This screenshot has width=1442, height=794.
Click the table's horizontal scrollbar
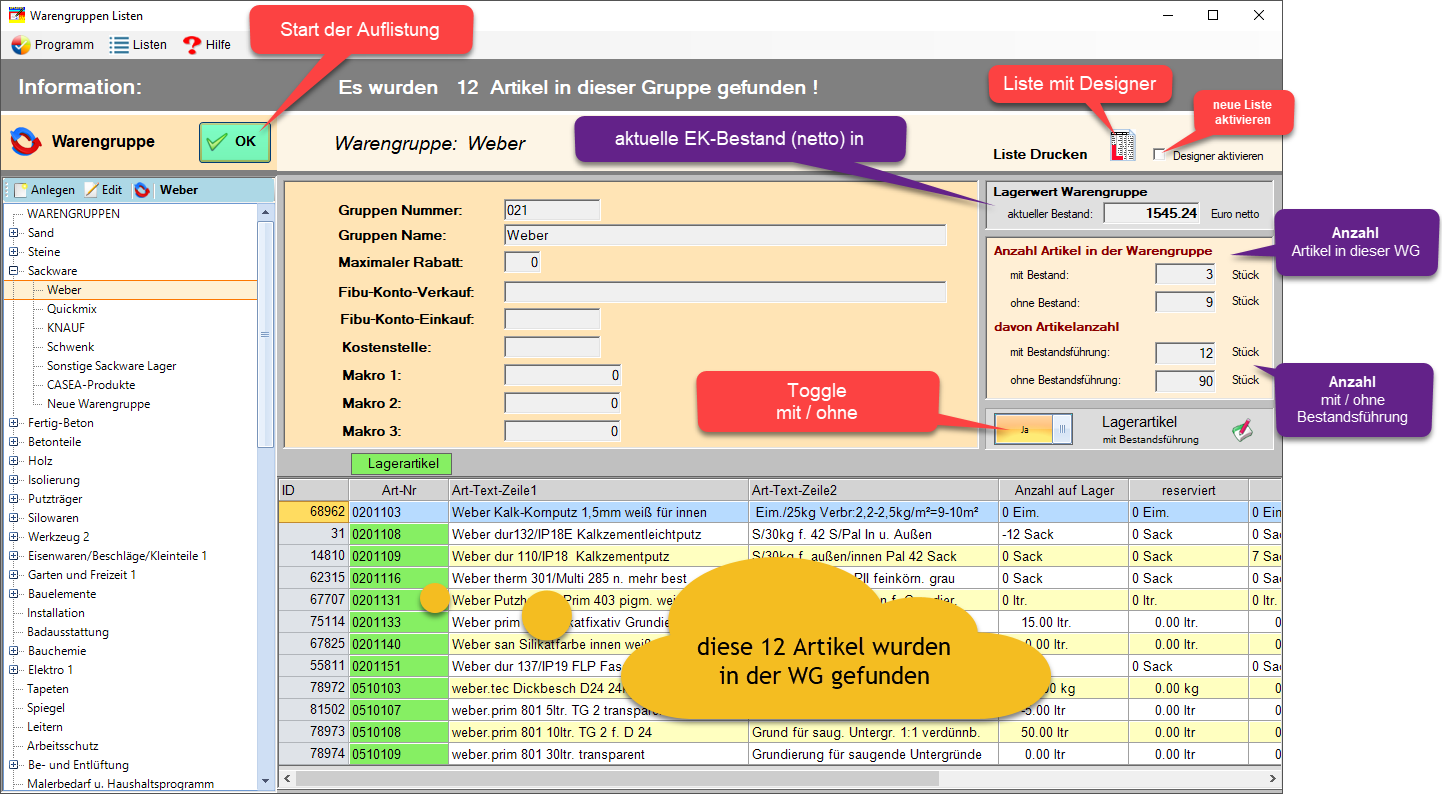(x=617, y=778)
